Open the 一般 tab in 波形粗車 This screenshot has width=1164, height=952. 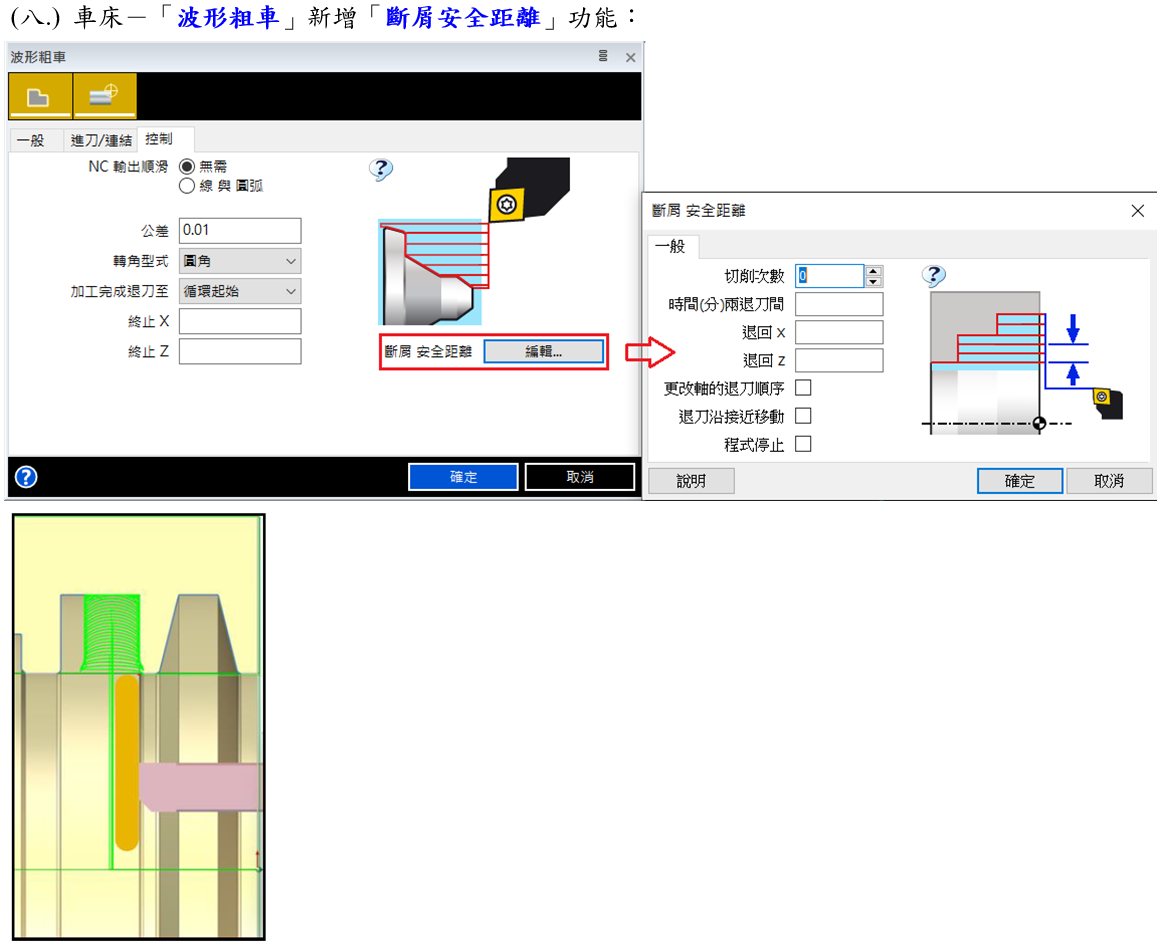[x=31, y=141]
